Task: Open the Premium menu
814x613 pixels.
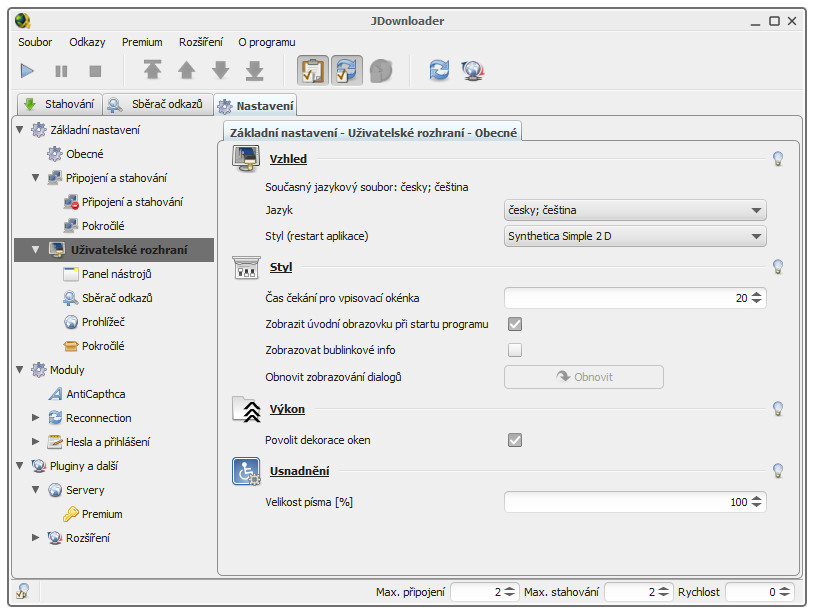Action: click(x=142, y=42)
